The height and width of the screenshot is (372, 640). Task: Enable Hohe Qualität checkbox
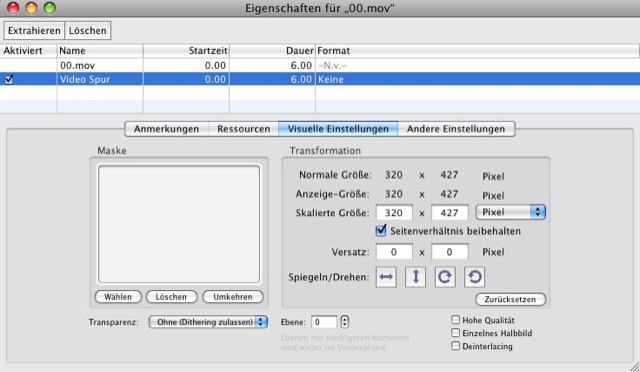[x=456, y=320]
